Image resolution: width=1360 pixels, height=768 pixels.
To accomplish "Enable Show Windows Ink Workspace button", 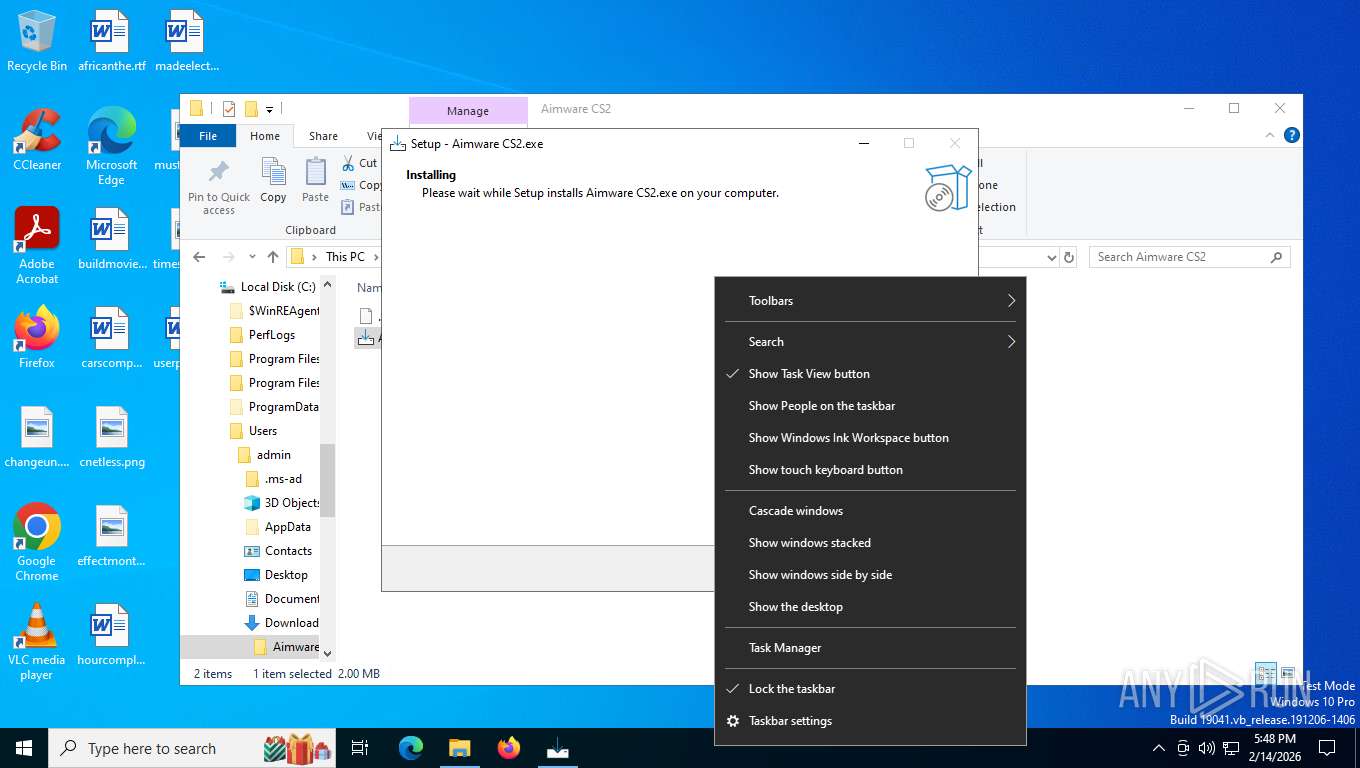I will (870, 438).
